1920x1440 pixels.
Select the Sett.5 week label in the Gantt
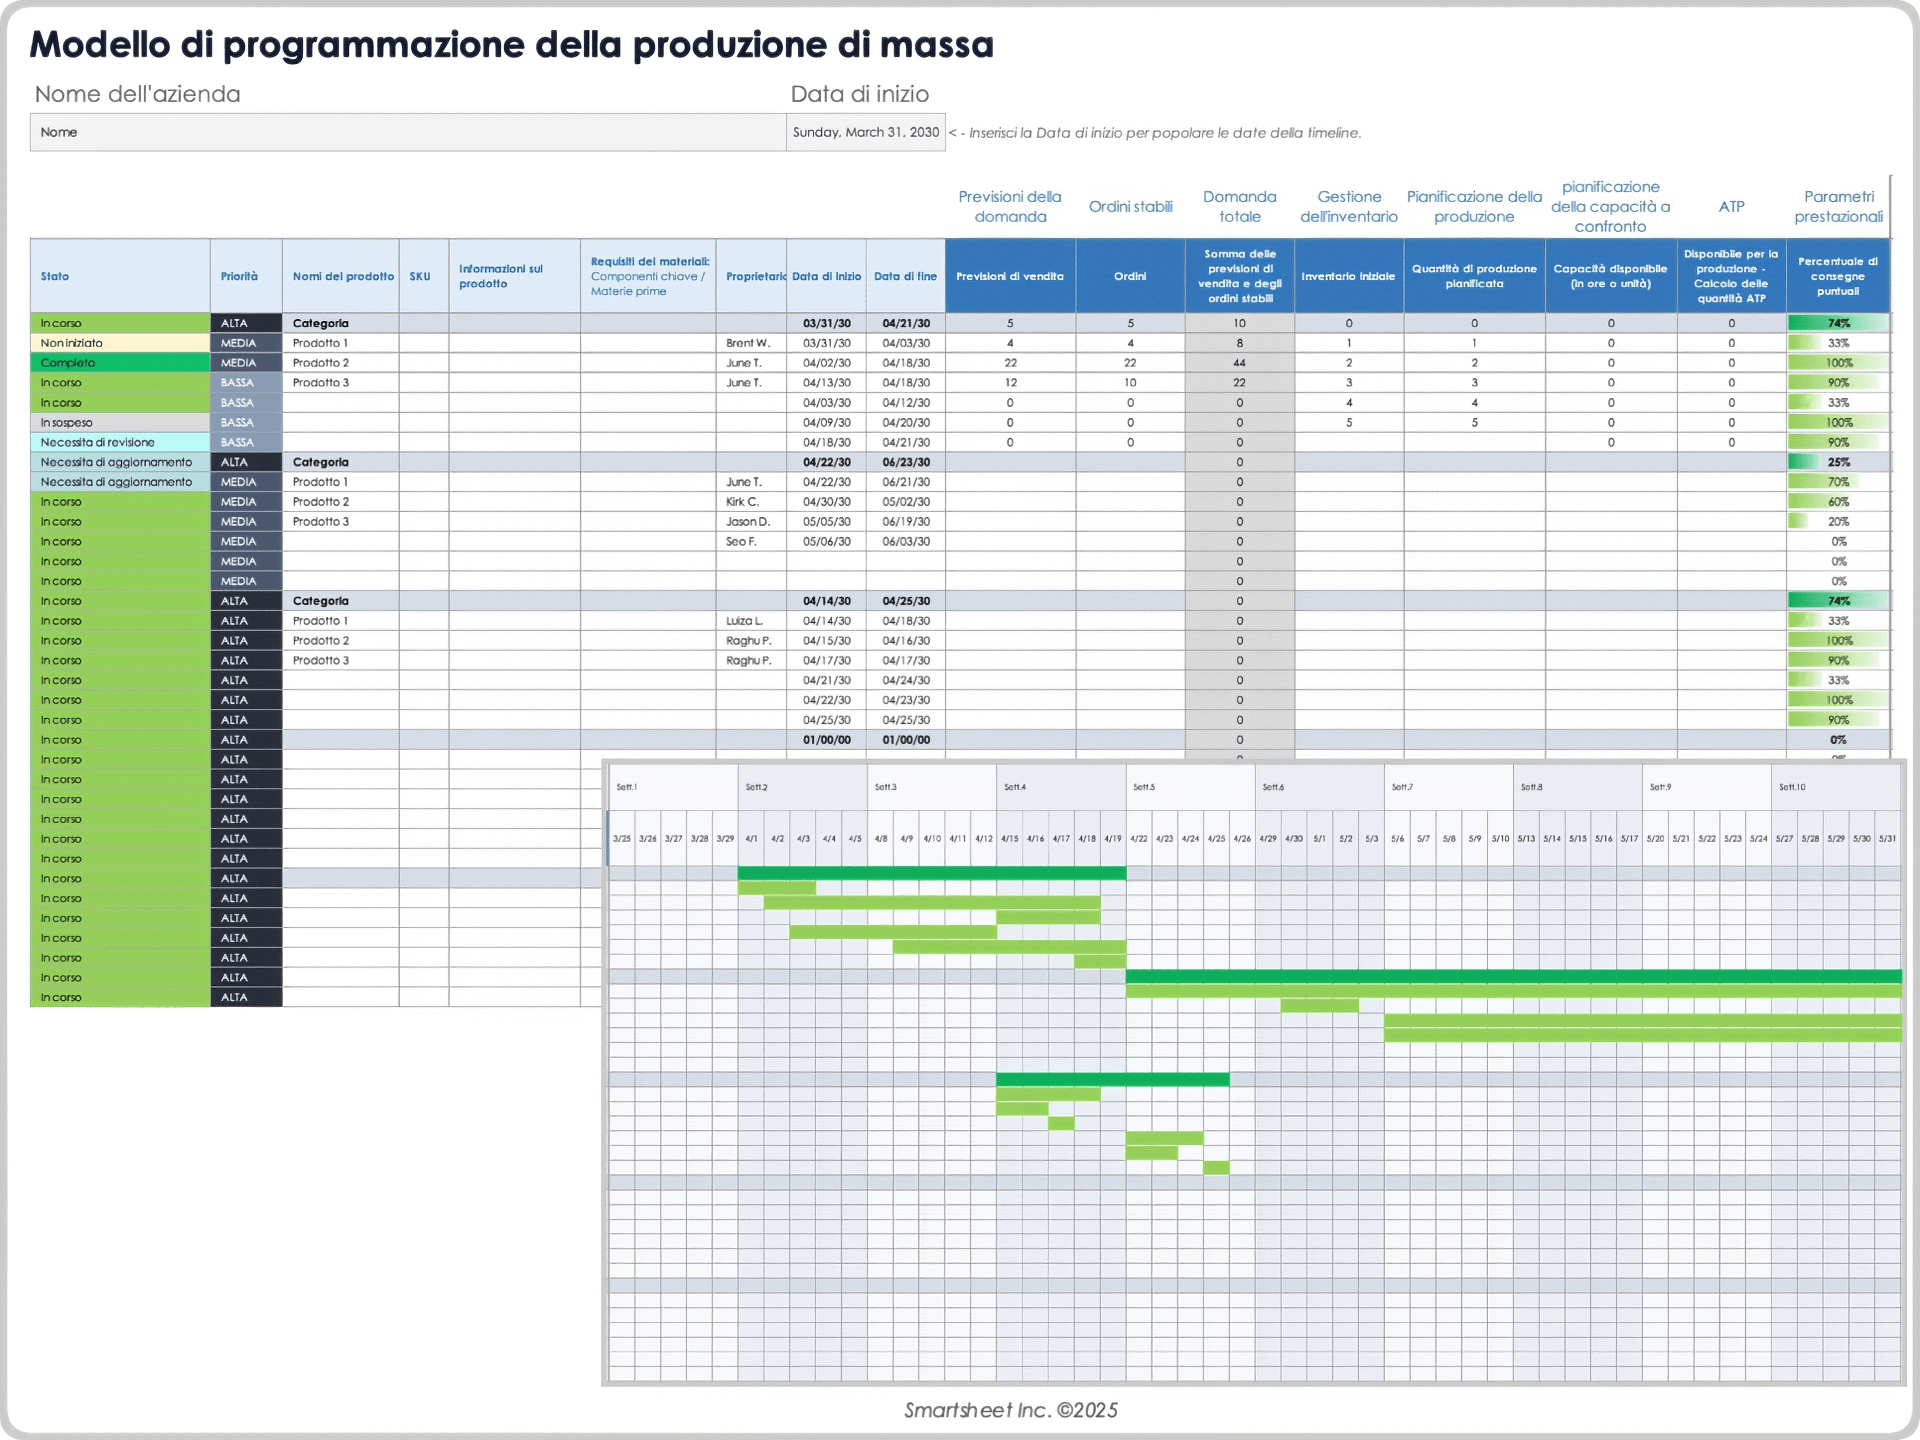pyautogui.click(x=1146, y=787)
